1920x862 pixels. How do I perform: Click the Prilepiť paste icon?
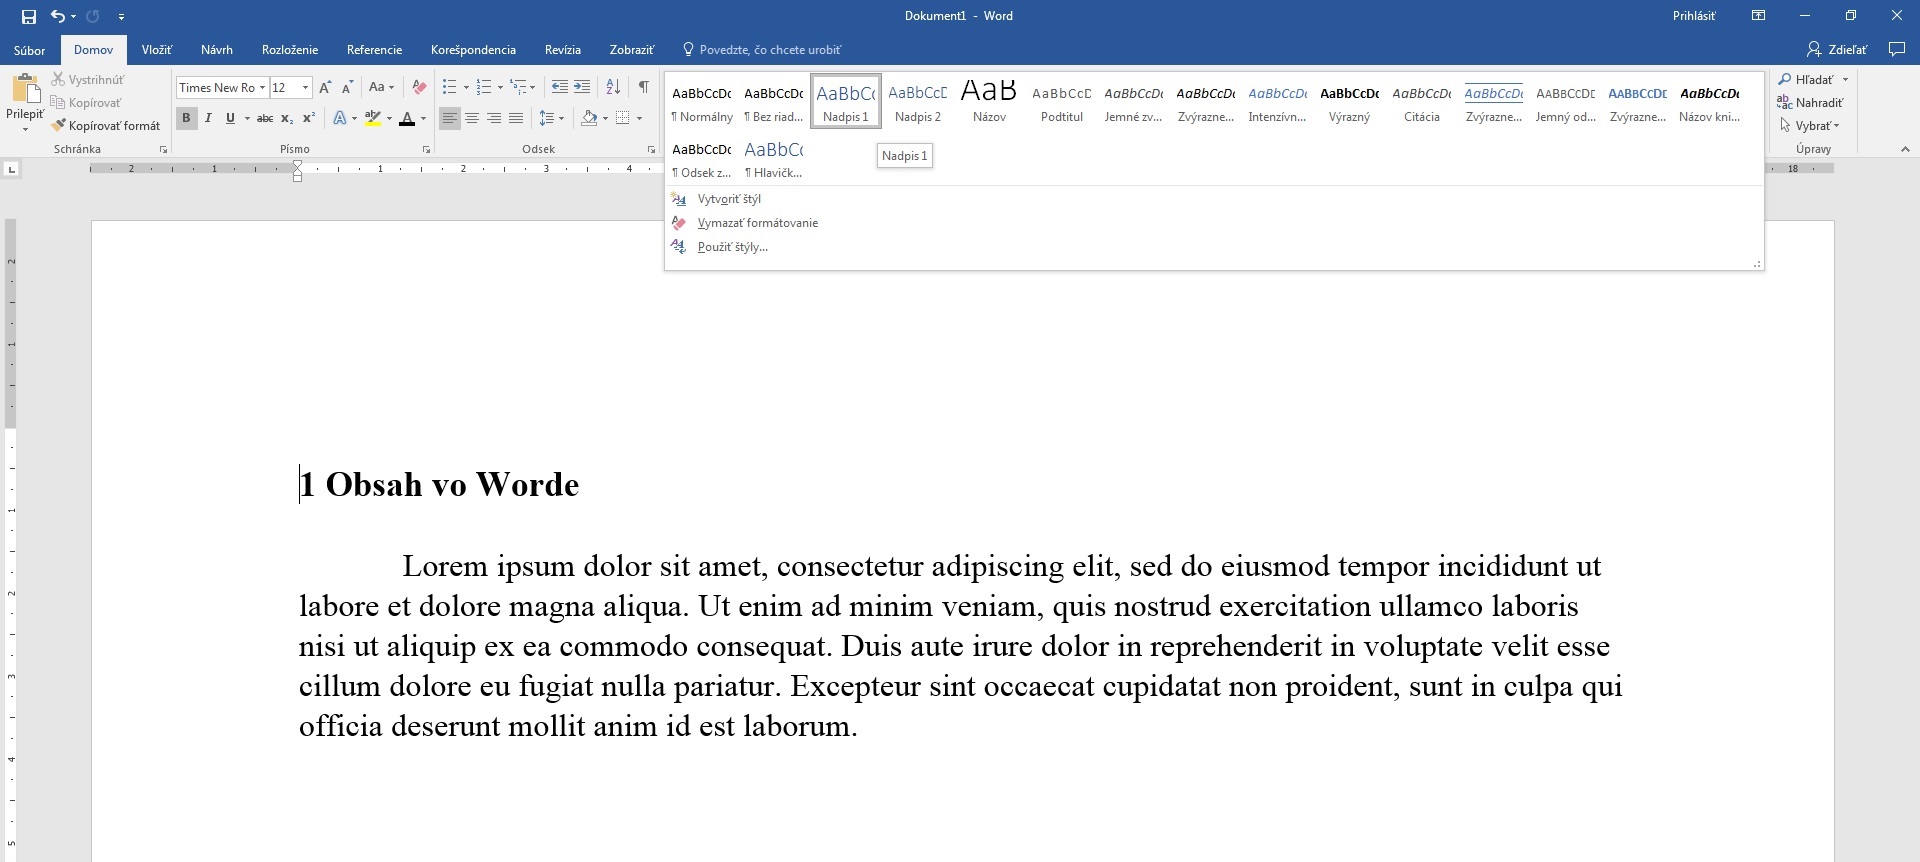tap(25, 90)
